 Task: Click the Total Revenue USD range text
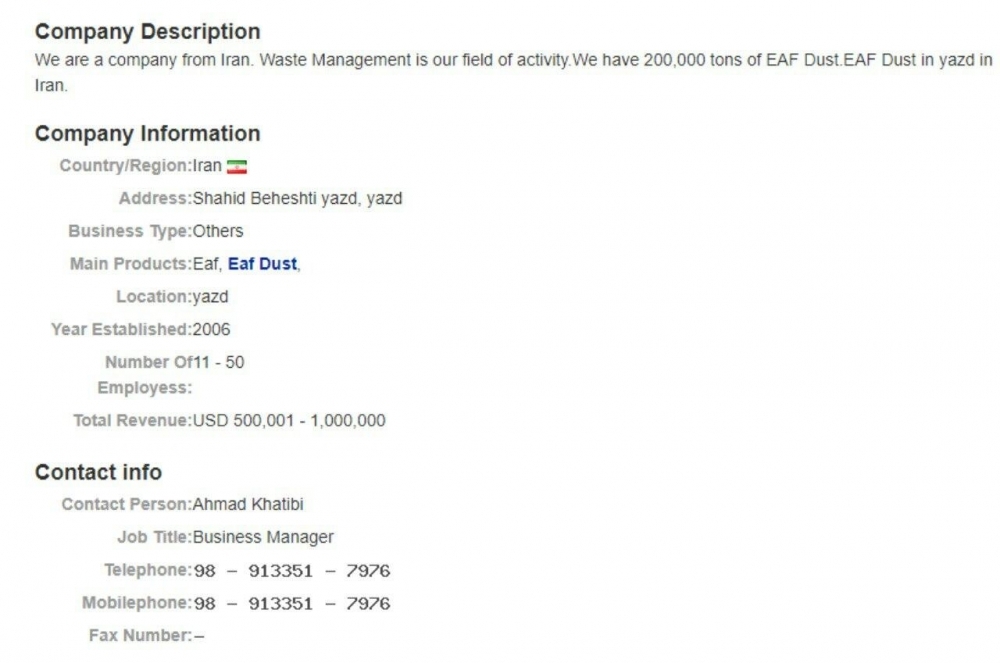[289, 421]
